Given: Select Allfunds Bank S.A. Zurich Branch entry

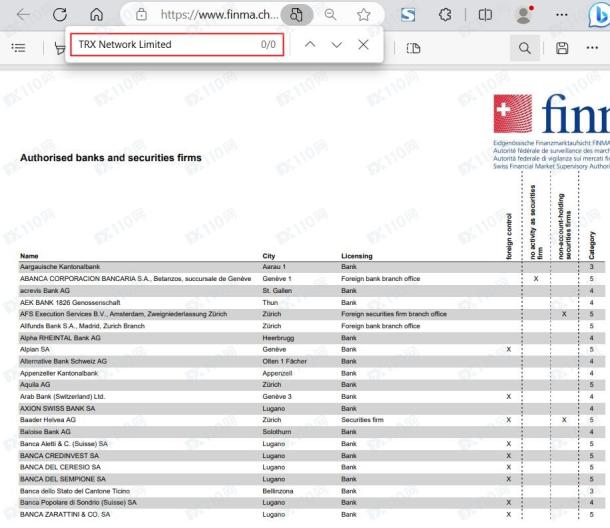Looking at the screenshot, I should click(82, 326).
